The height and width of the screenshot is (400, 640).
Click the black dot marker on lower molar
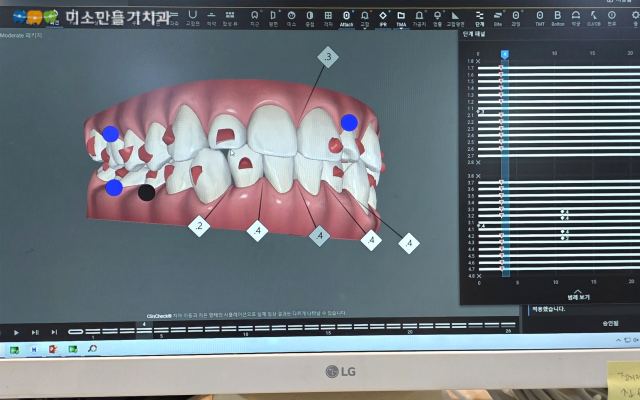146,193
